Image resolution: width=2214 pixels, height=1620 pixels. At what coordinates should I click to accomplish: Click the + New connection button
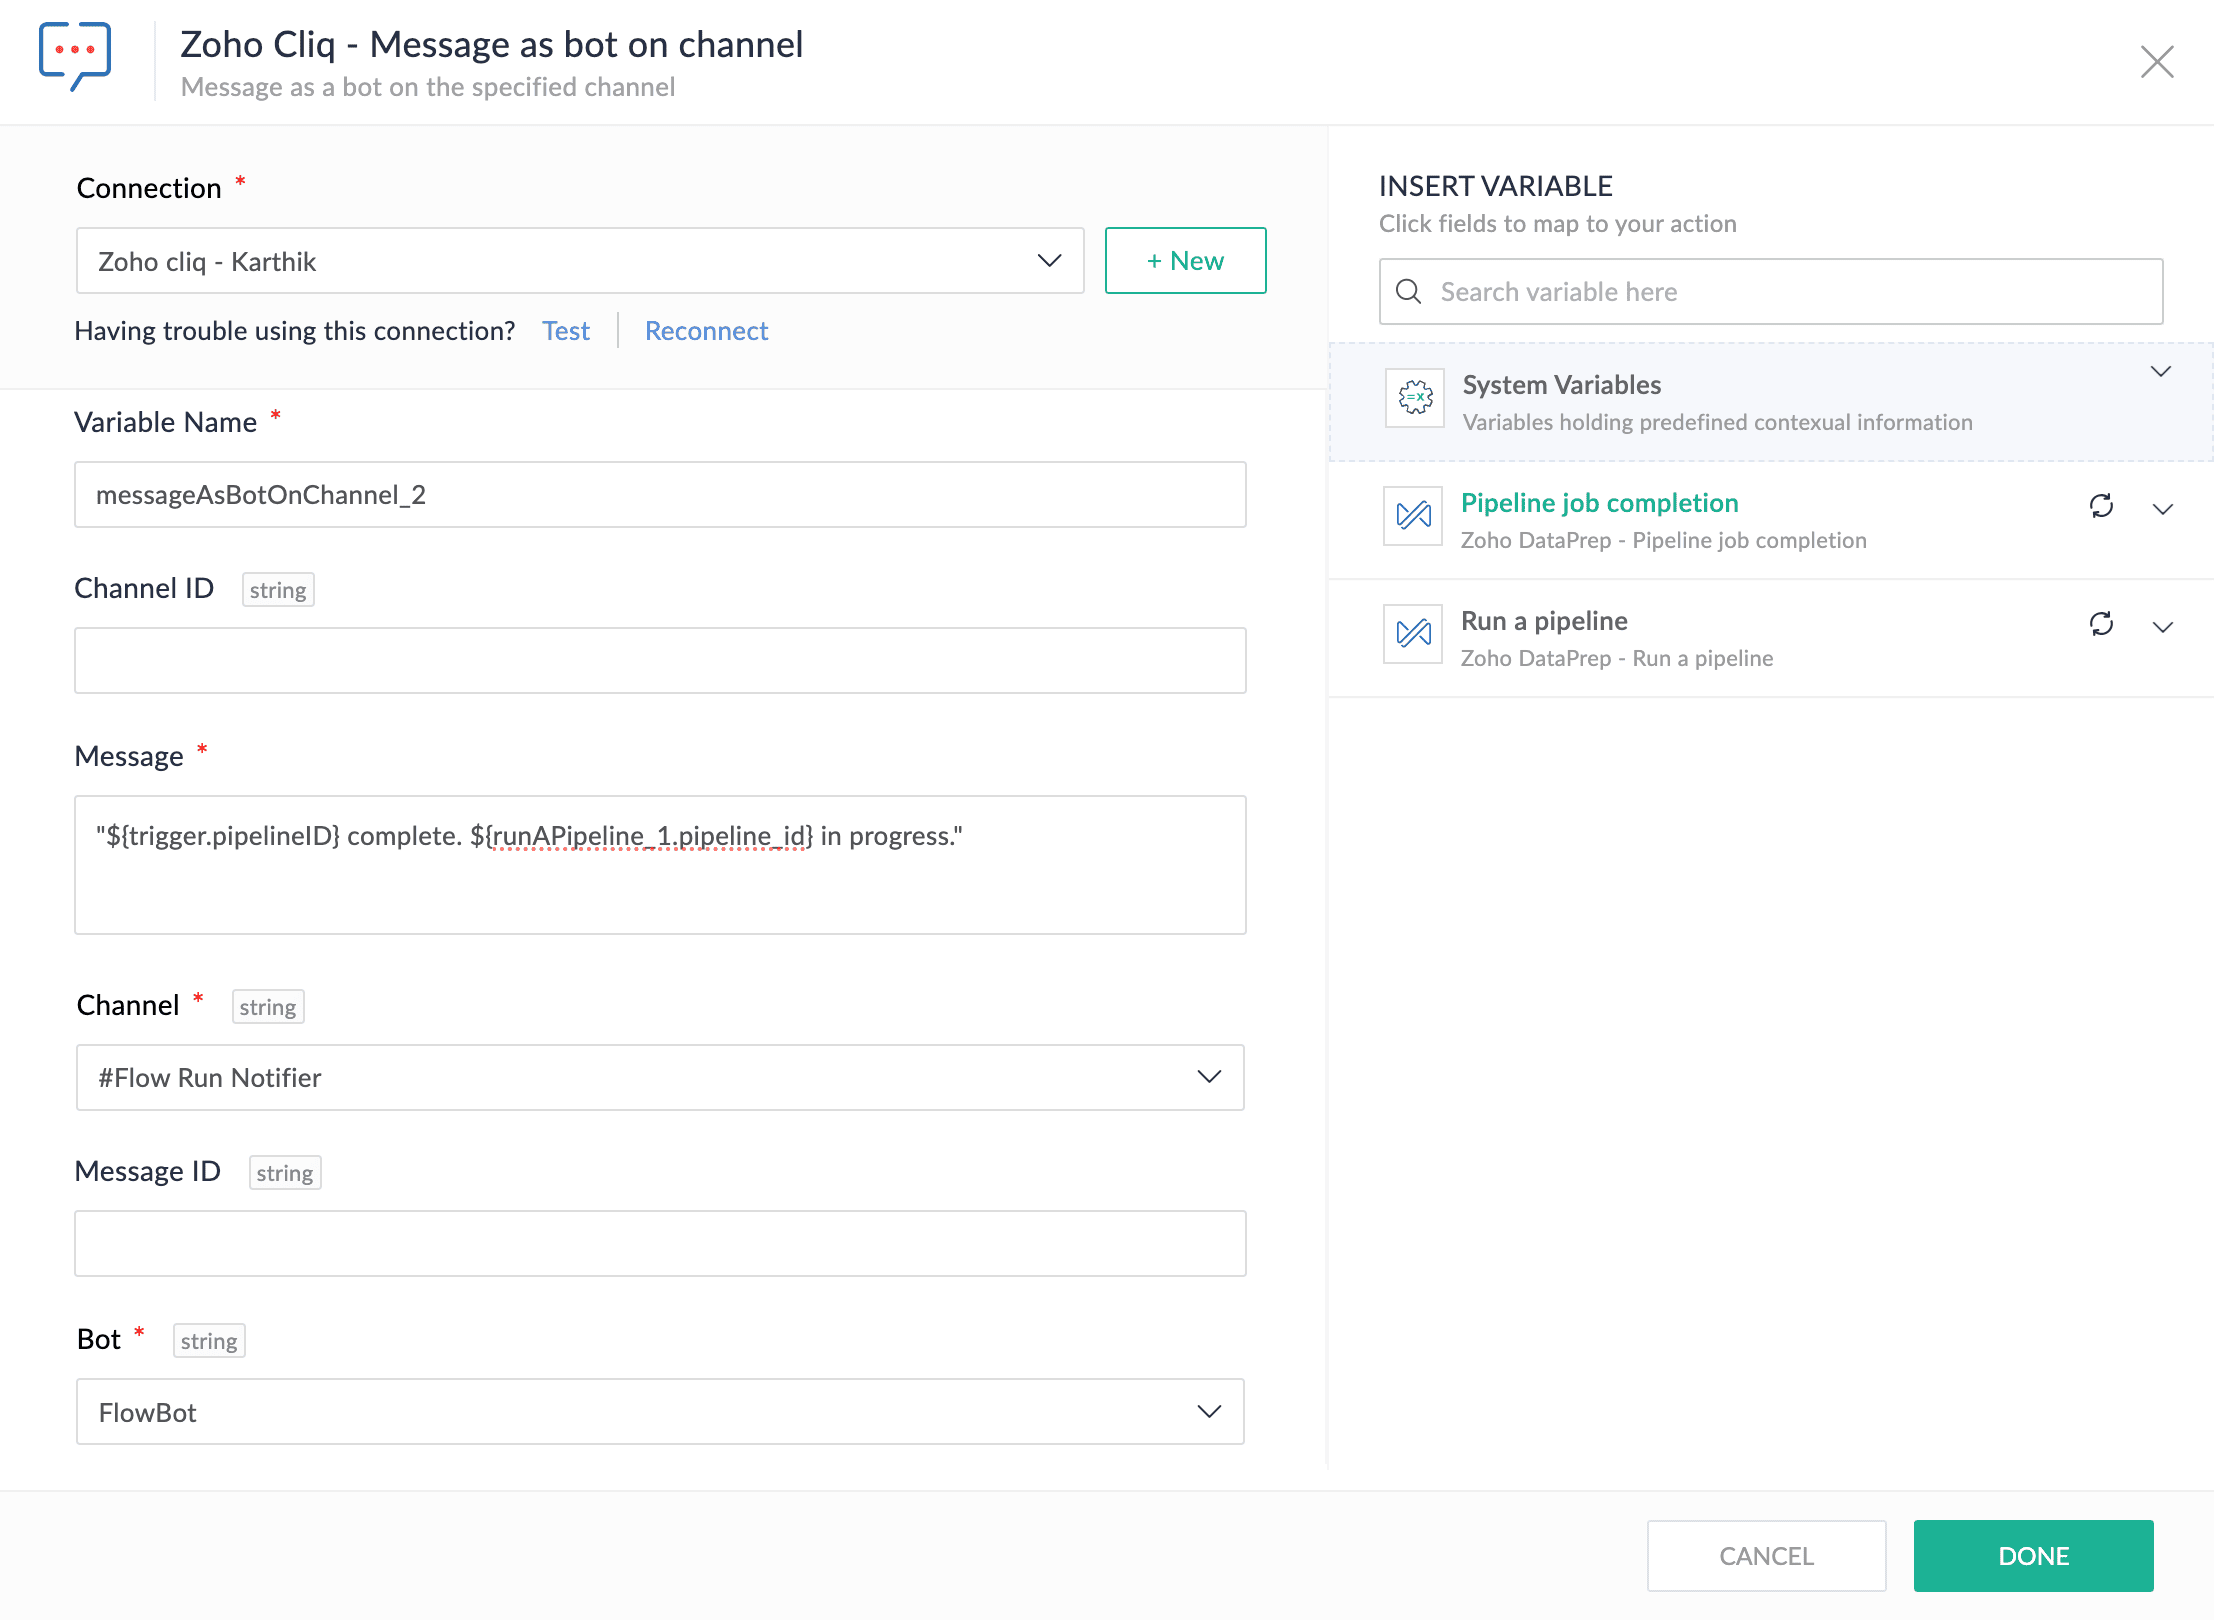click(x=1185, y=261)
